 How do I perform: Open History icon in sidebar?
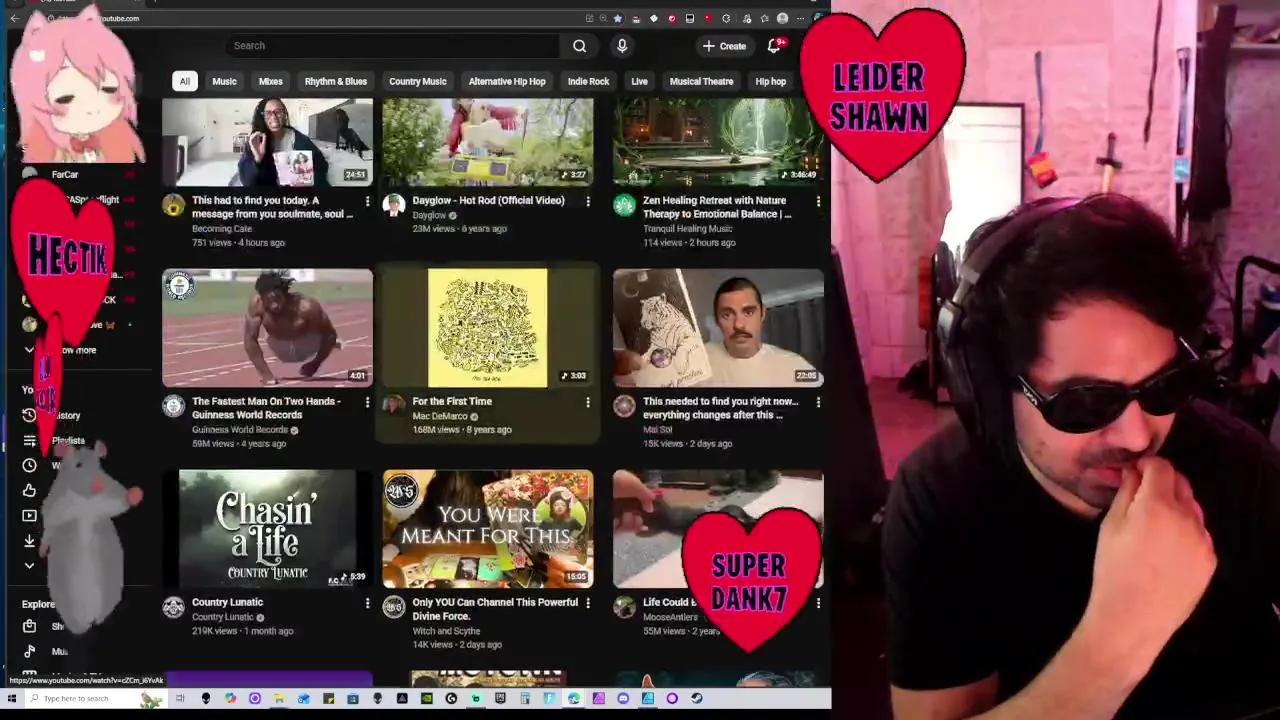[29, 415]
